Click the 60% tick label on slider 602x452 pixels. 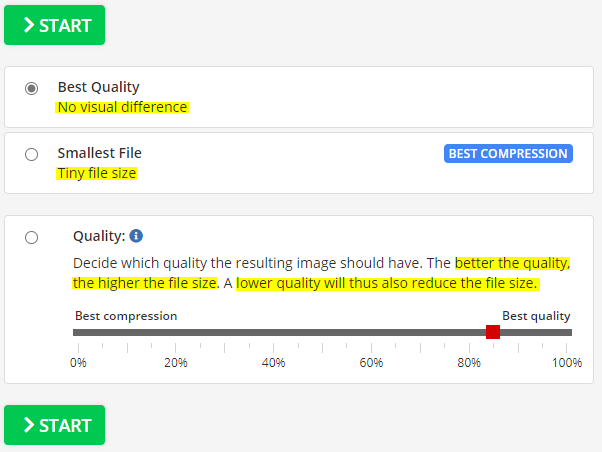[x=371, y=362]
